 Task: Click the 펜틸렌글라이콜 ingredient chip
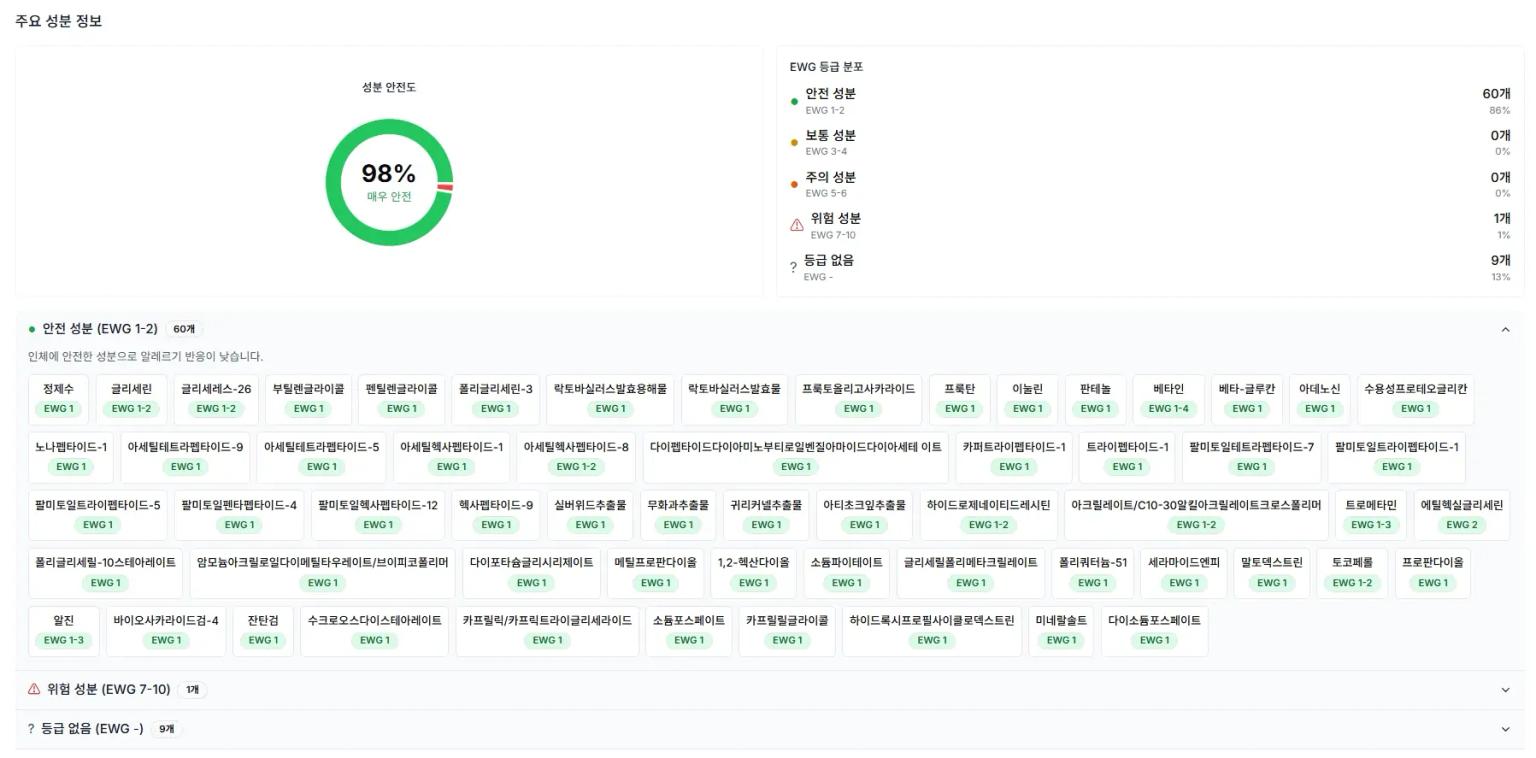pos(401,399)
